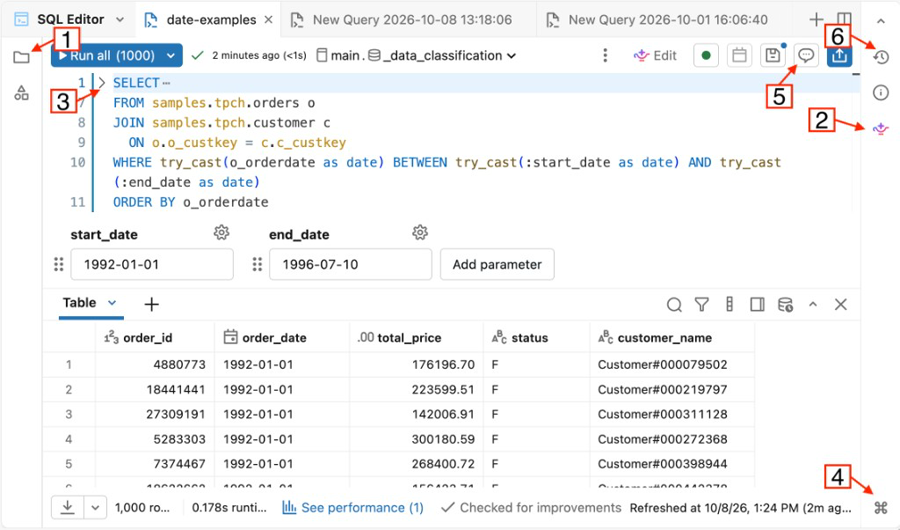Click the status column header
Screen dimensions: 900x530
click(537, 338)
